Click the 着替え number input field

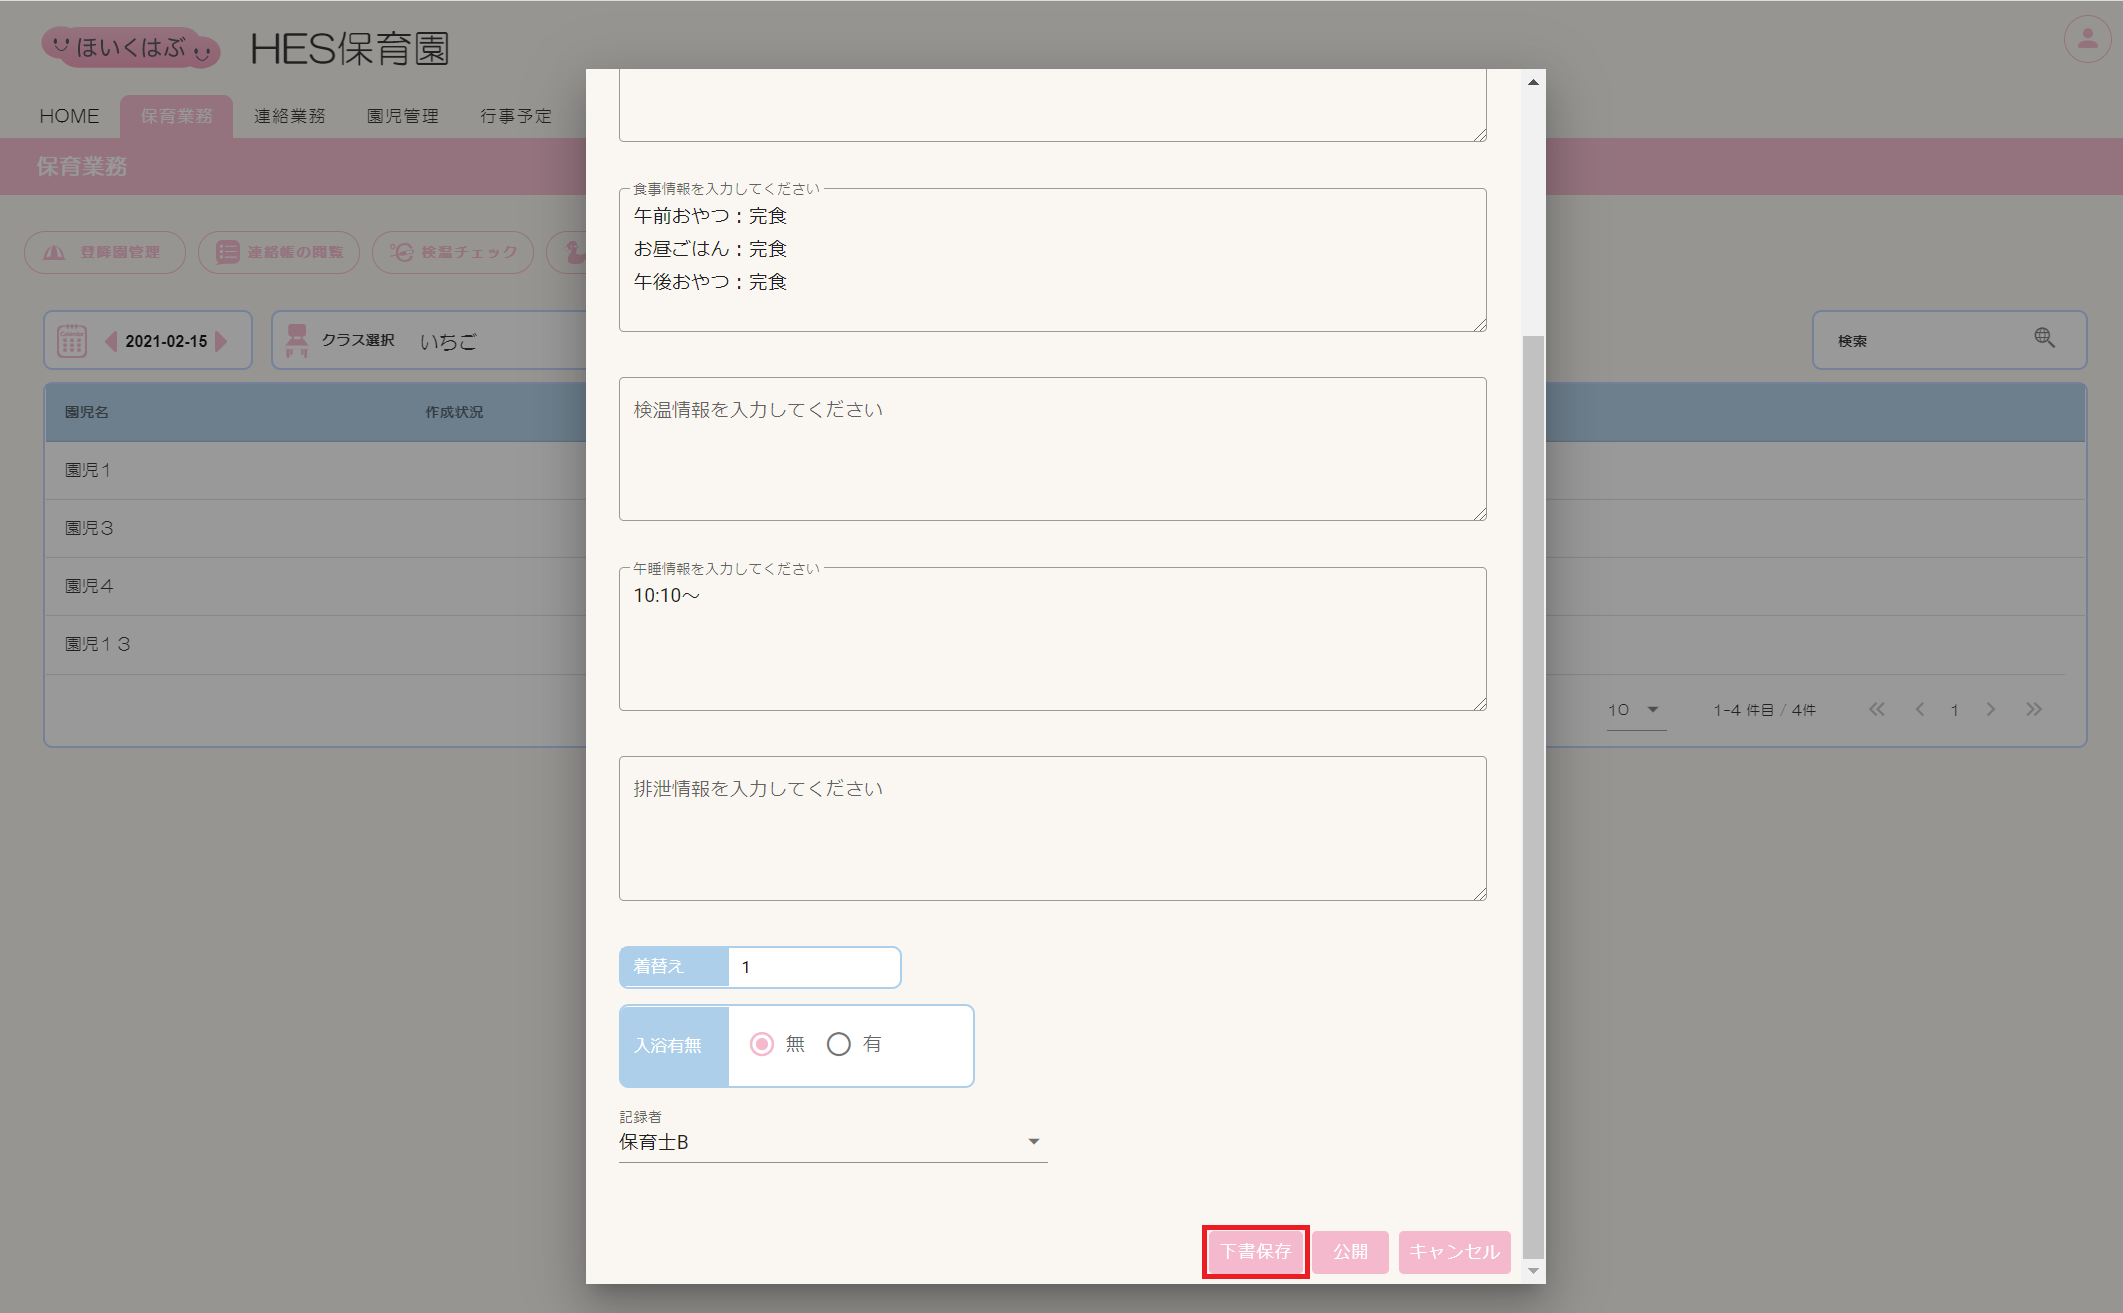coord(812,967)
